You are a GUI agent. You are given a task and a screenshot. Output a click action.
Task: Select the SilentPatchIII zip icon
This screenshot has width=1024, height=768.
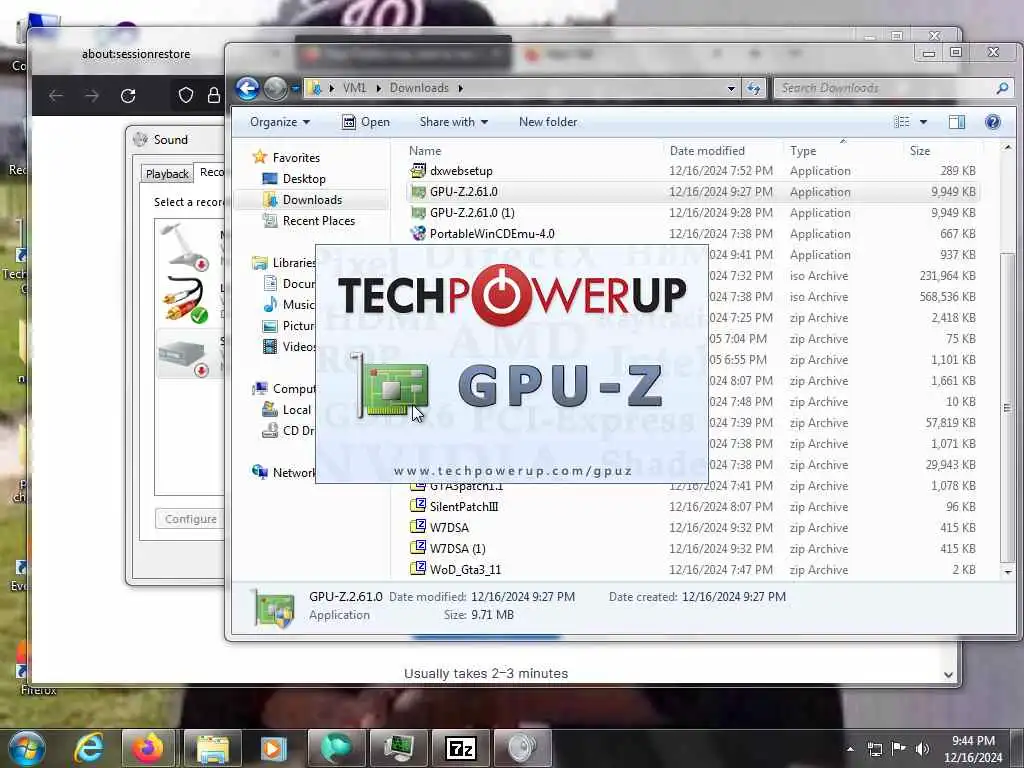[x=418, y=506]
